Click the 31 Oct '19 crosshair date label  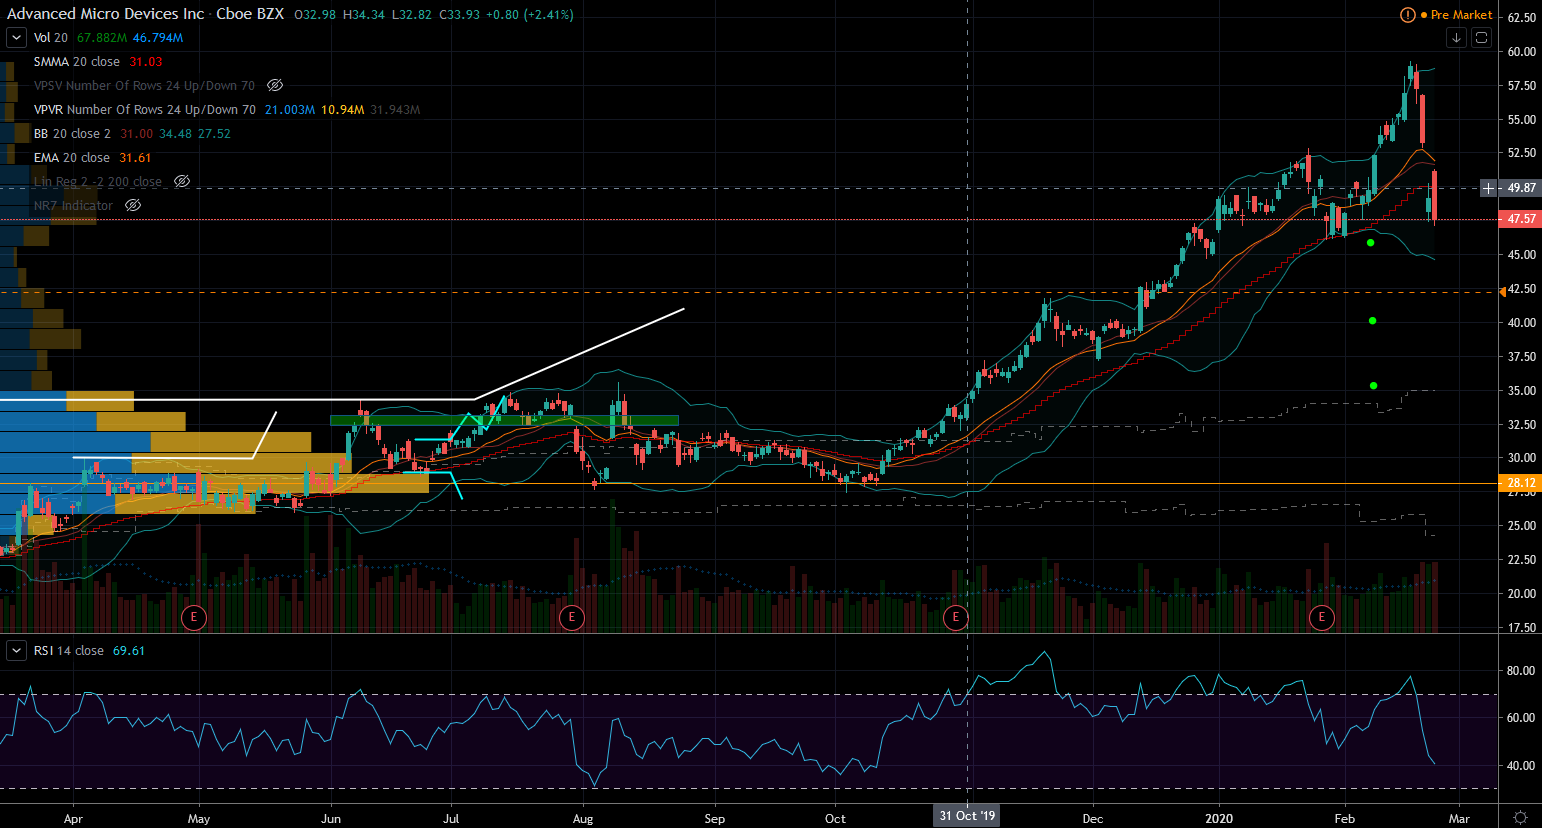pyautogui.click(x=967, y=816)
